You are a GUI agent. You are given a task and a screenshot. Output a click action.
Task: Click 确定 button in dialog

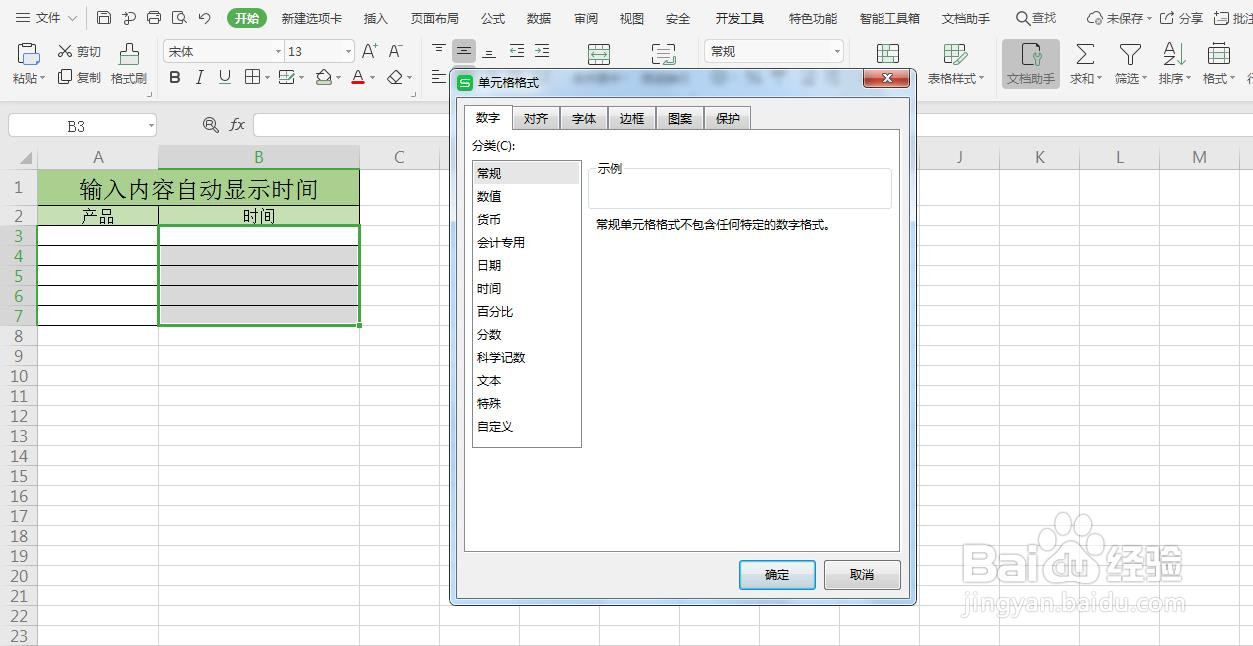tap(777, 574)
